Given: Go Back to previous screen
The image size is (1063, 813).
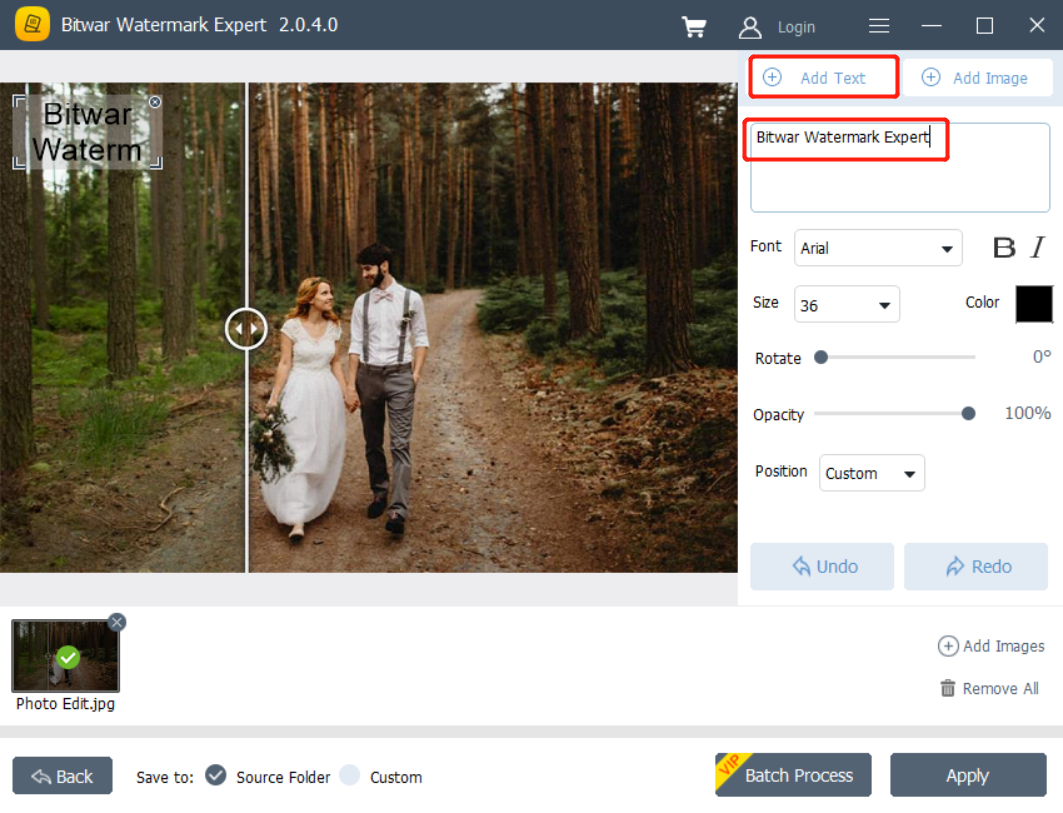Looking at the screenshot, I should point(62,776).
